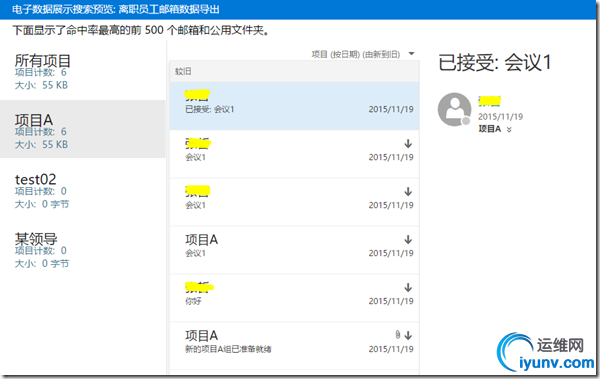Click the down-arrow icon on the 你好 message

click(x=408, y=288)
